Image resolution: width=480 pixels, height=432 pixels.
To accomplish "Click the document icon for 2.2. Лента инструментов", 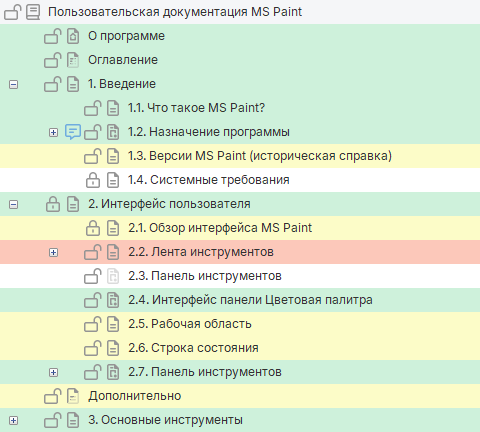I will (x=113, y=252).
